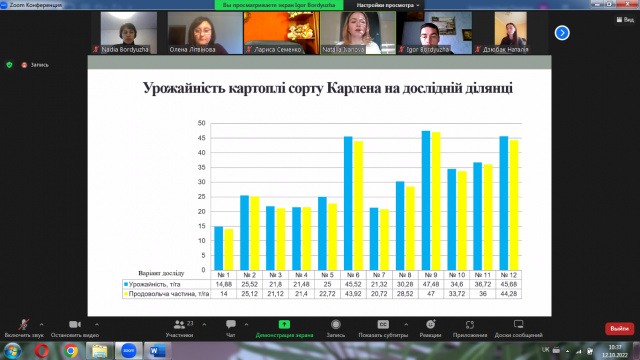
Task: Click the 36,72 value under № 11
Action: click(x=482, y=284)
